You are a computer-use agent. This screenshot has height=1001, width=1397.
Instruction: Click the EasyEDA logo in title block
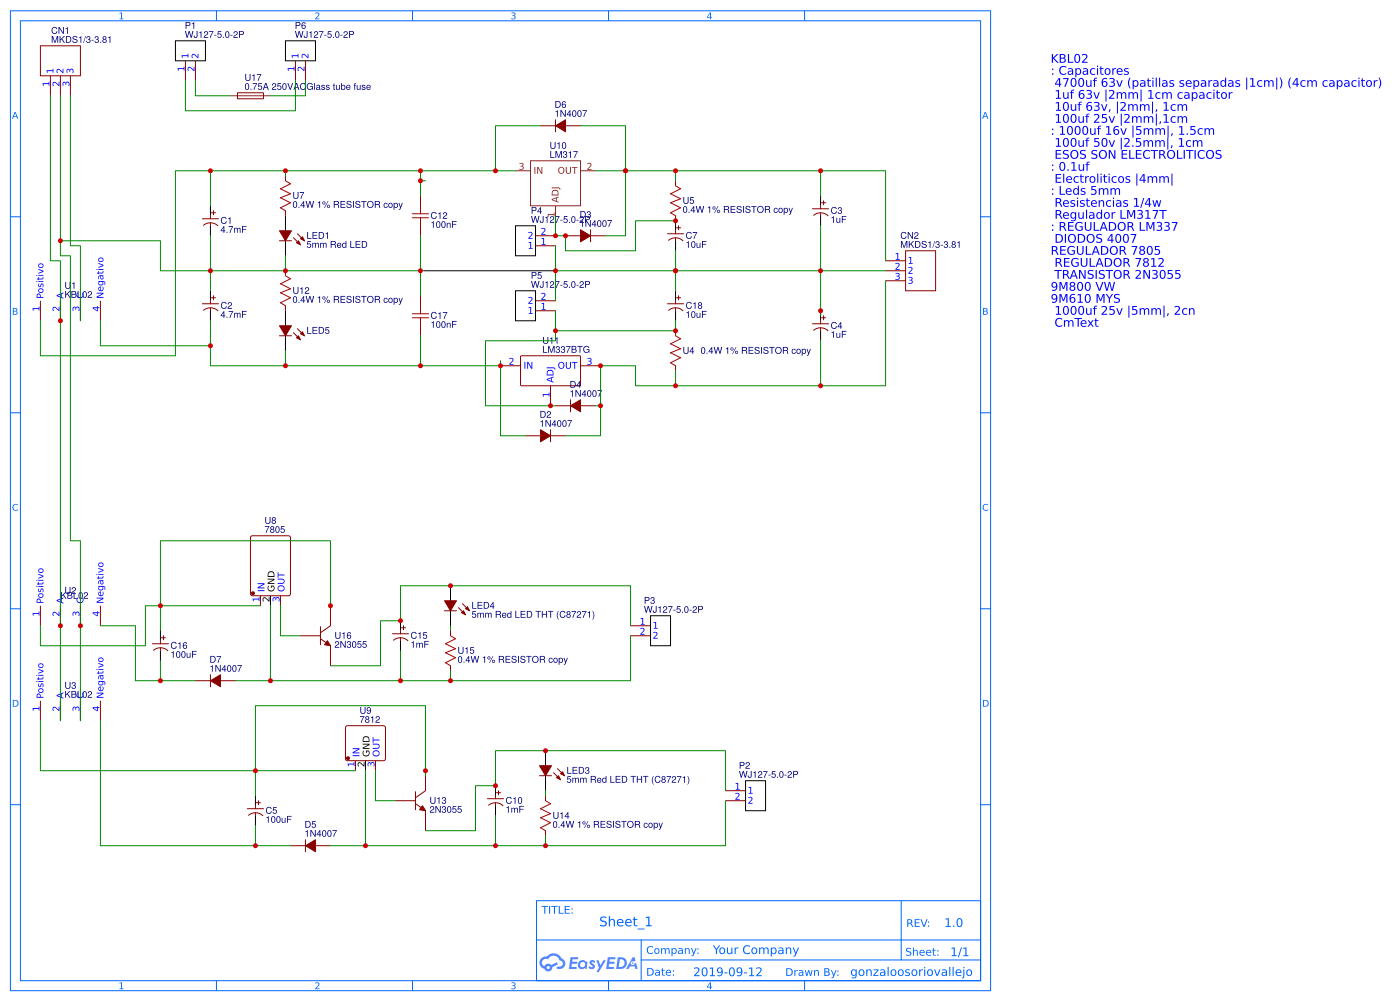(x=588, y=963)
